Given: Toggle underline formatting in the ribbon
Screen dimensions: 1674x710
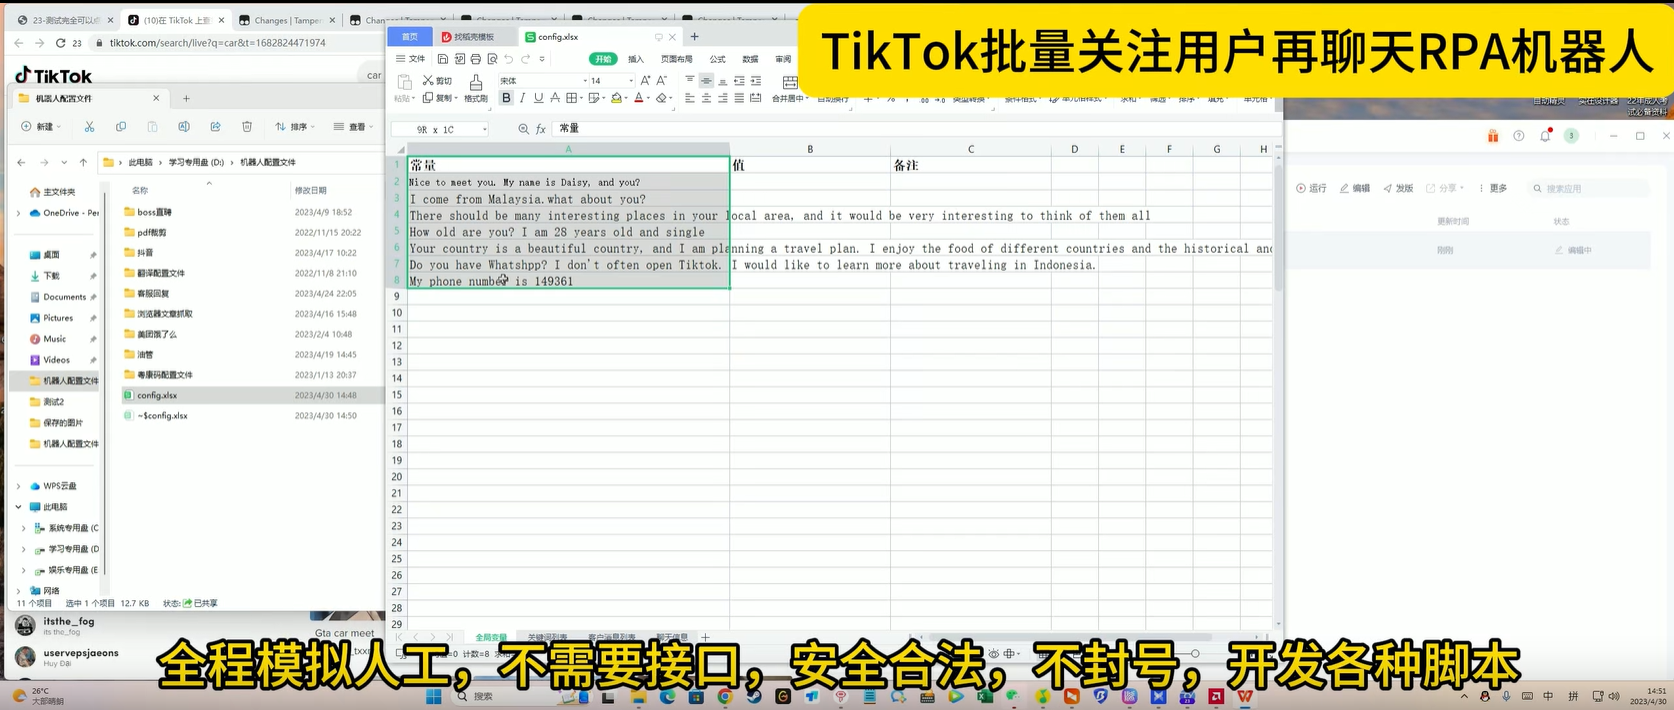Looking at the screenshot, I should coord(538,98).
